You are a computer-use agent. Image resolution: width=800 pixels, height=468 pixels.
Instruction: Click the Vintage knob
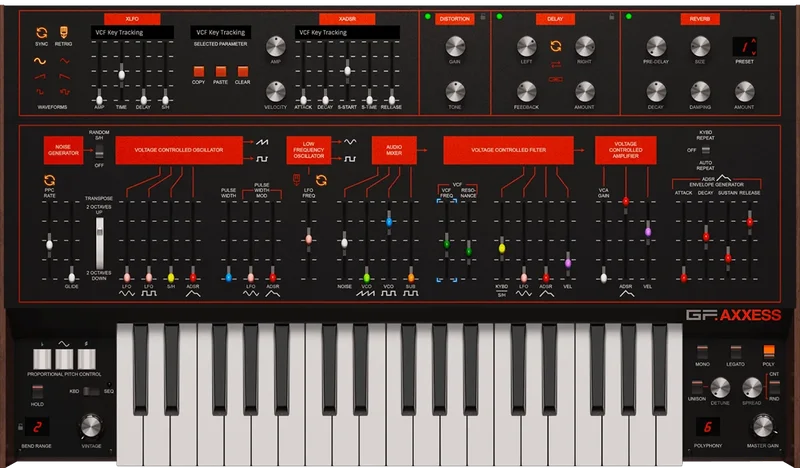[x=91, y=426]
